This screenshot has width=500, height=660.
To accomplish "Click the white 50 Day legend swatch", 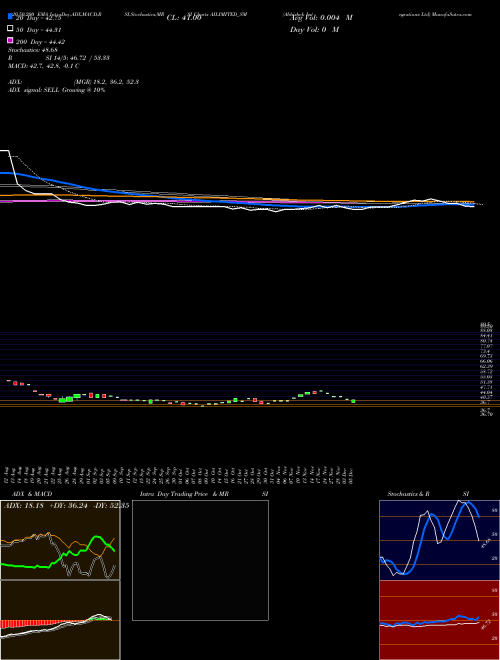I will pyautogui.click(x=10, y=29).
